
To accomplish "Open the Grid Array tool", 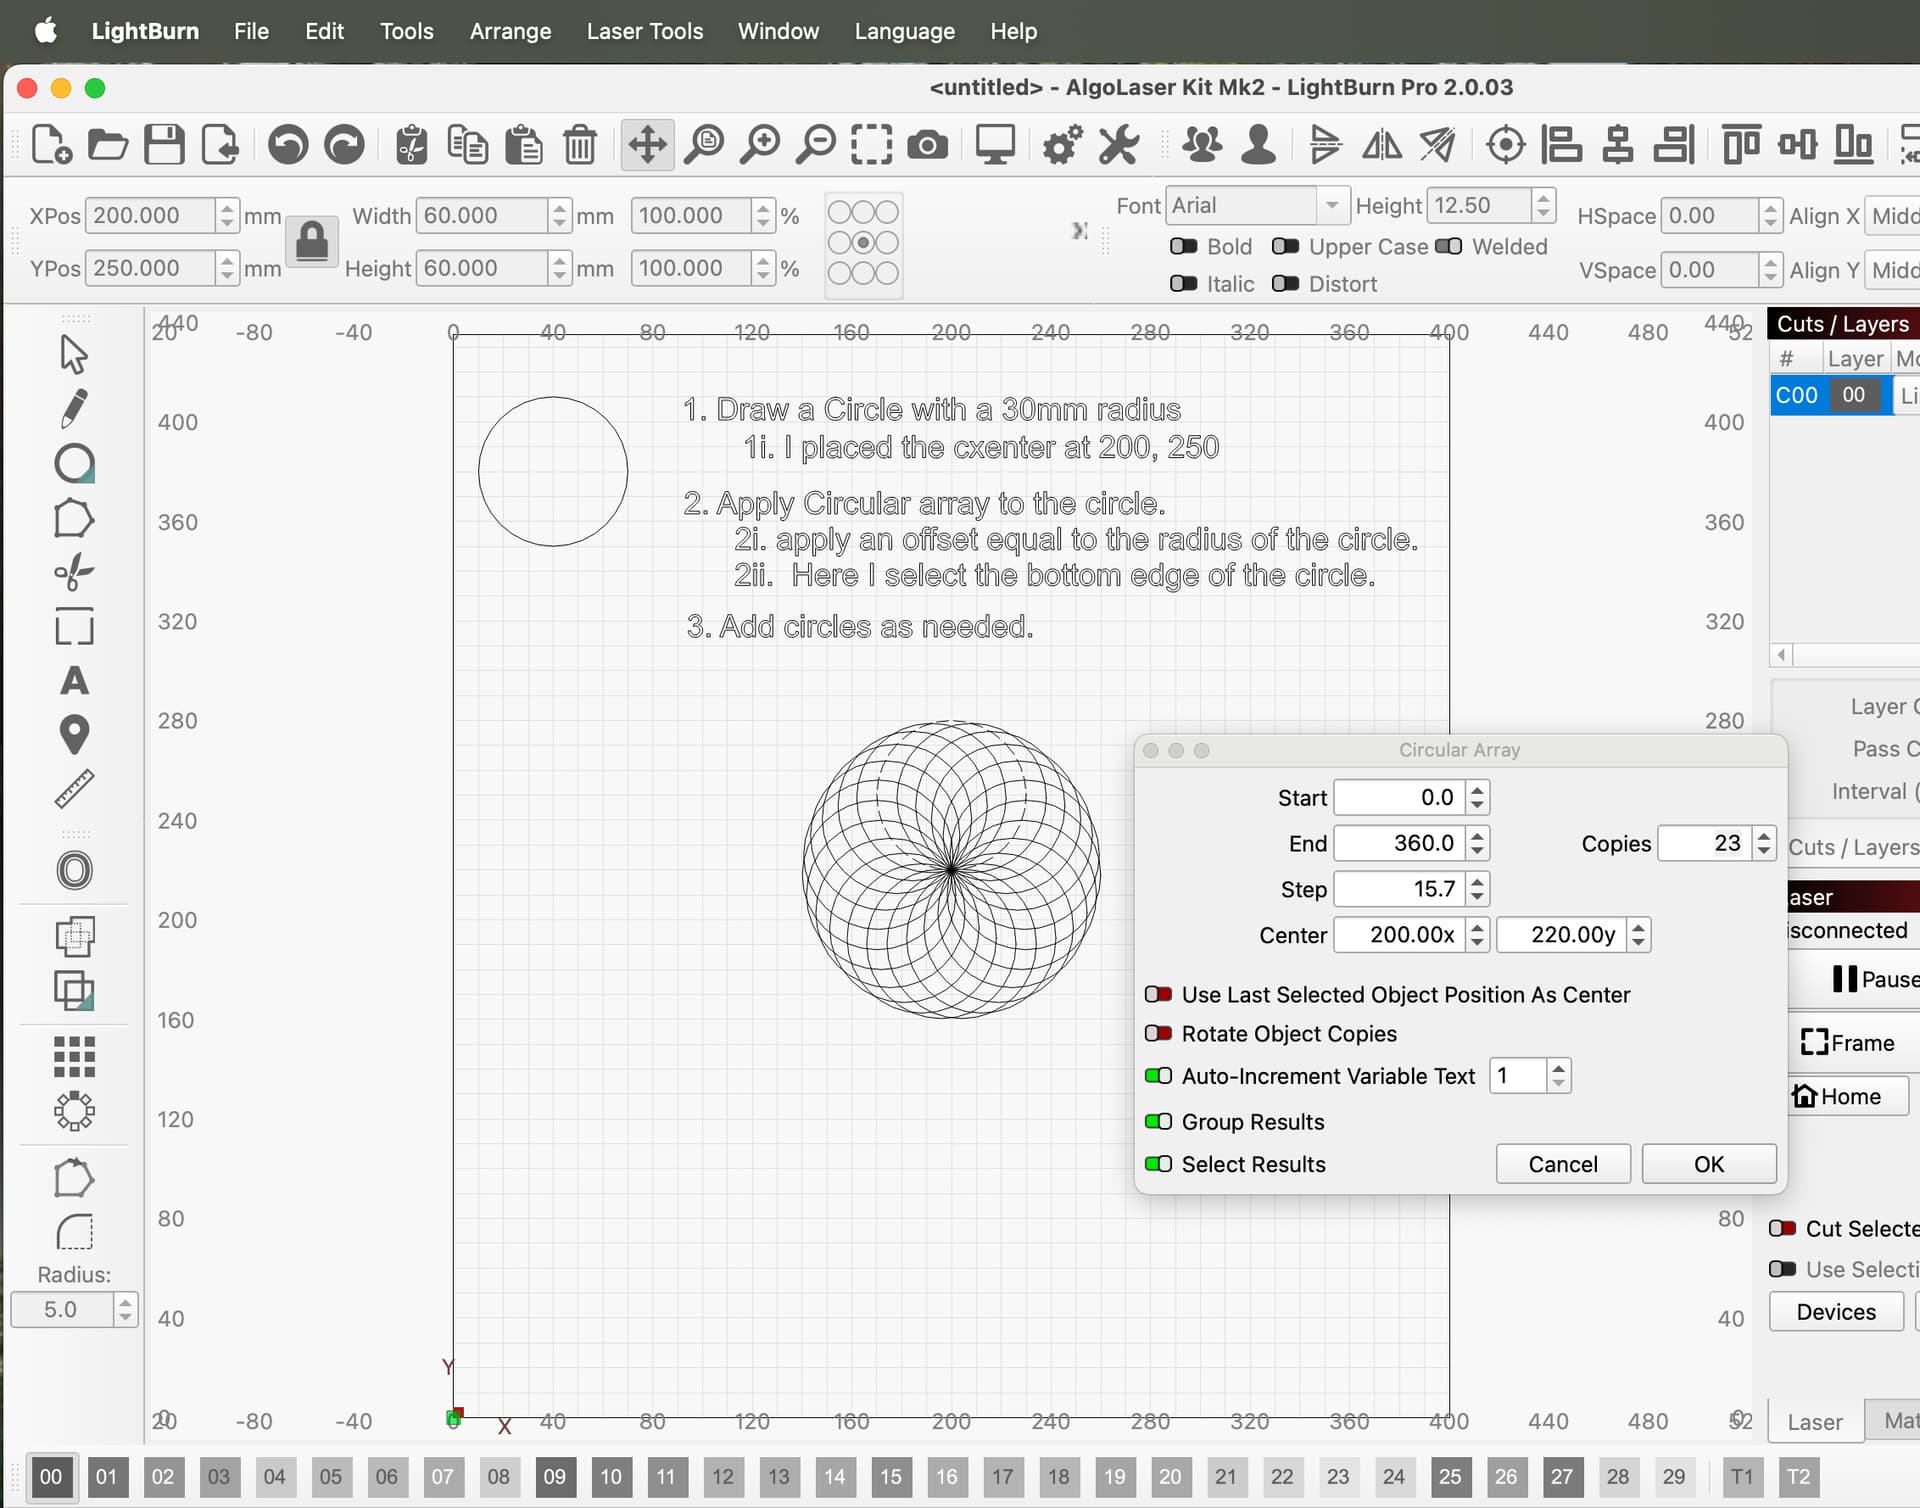I will [74, 1056].
